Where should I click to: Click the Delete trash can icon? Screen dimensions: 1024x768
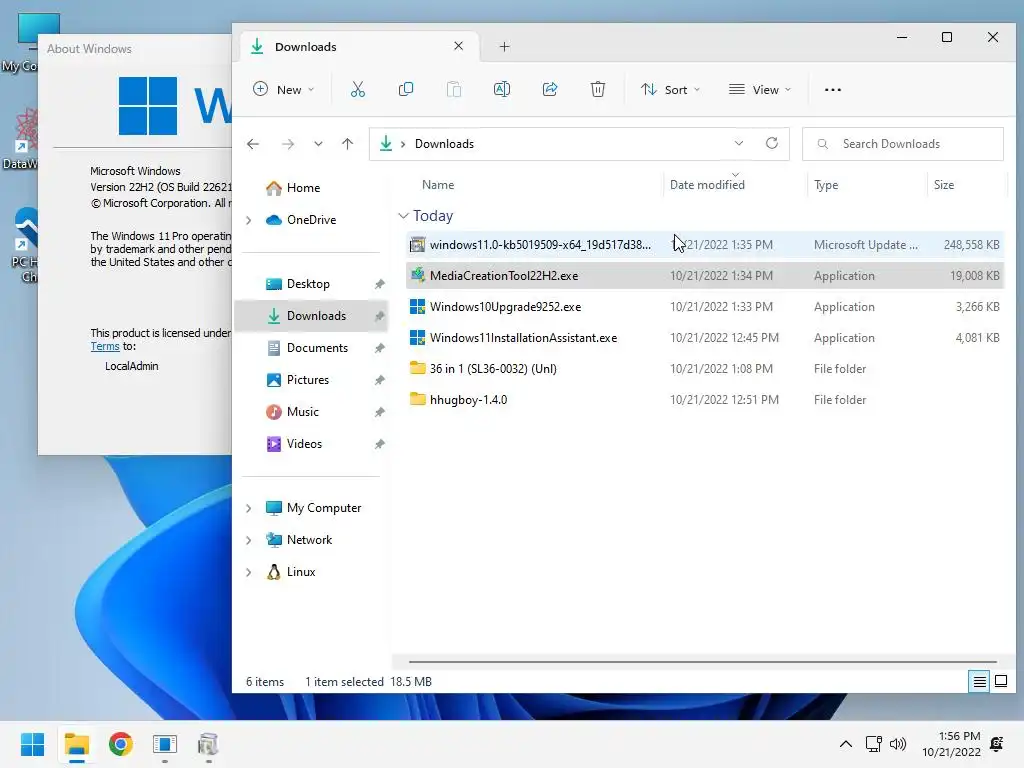(x=598, y=89)
